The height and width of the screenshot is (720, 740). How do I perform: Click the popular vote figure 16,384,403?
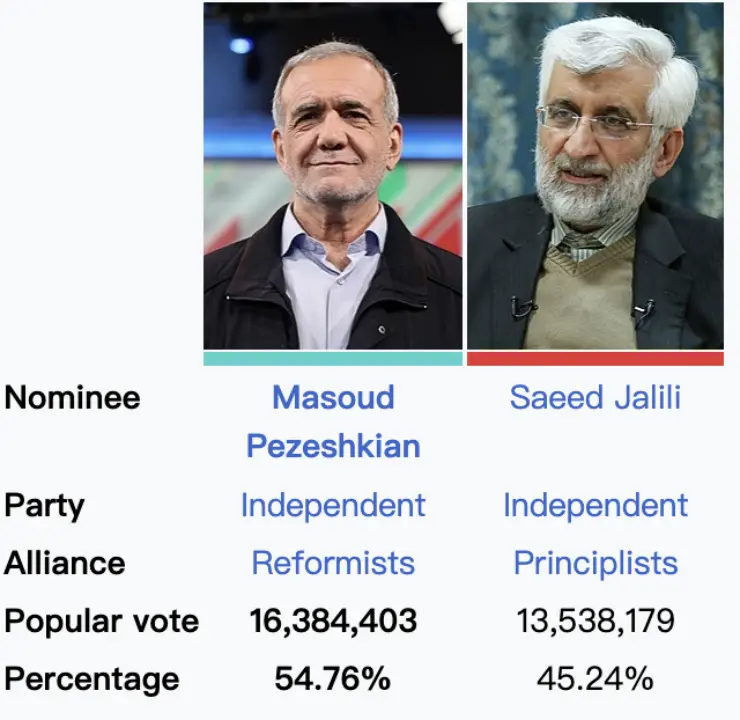coord(333,621)
